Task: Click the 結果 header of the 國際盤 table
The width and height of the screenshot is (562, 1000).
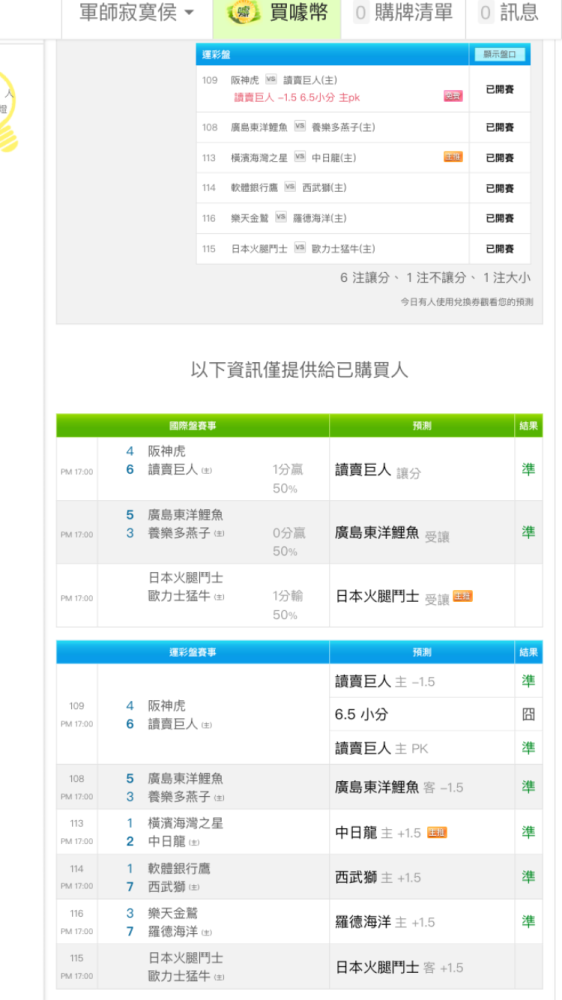Action: pyautogui.click(x=529, y=425)
